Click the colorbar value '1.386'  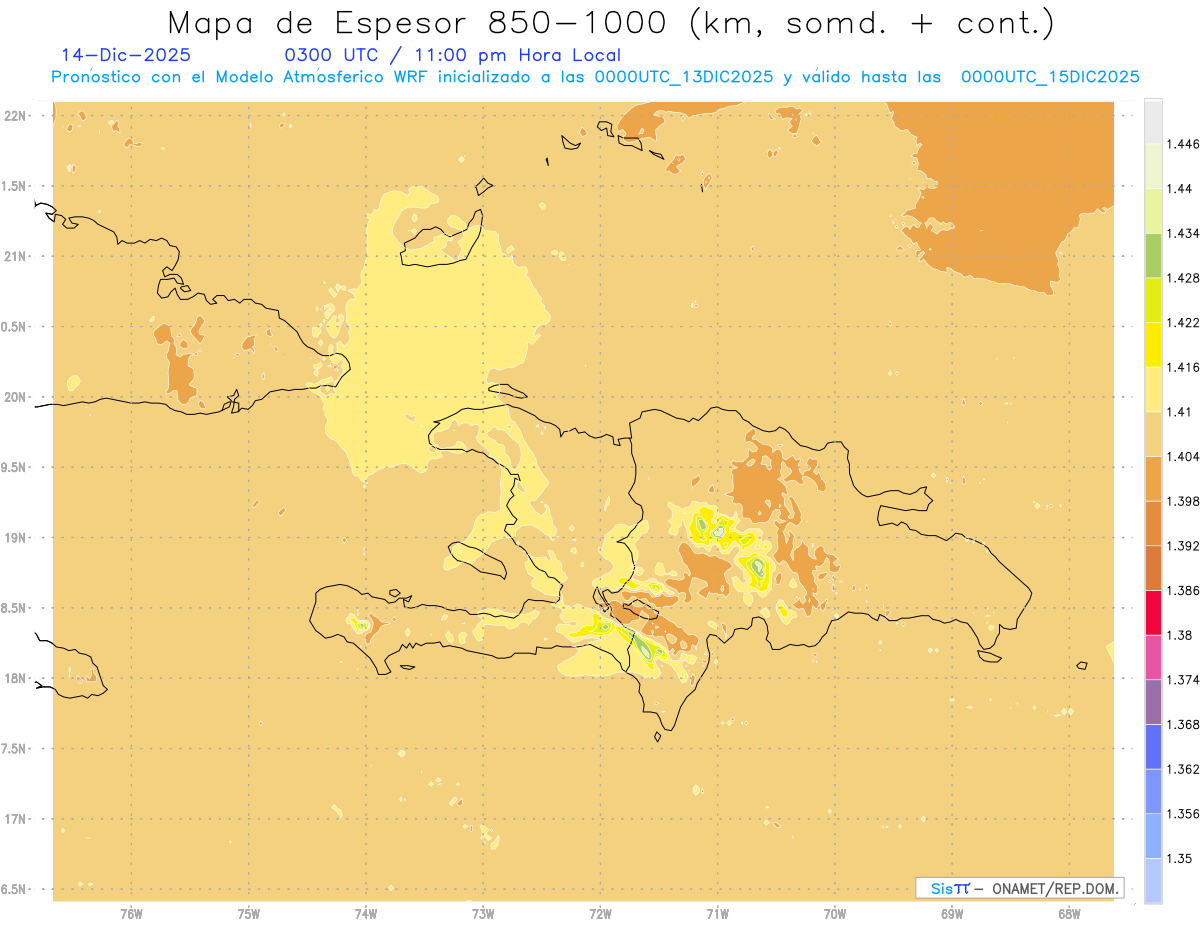coord(1185,590)
